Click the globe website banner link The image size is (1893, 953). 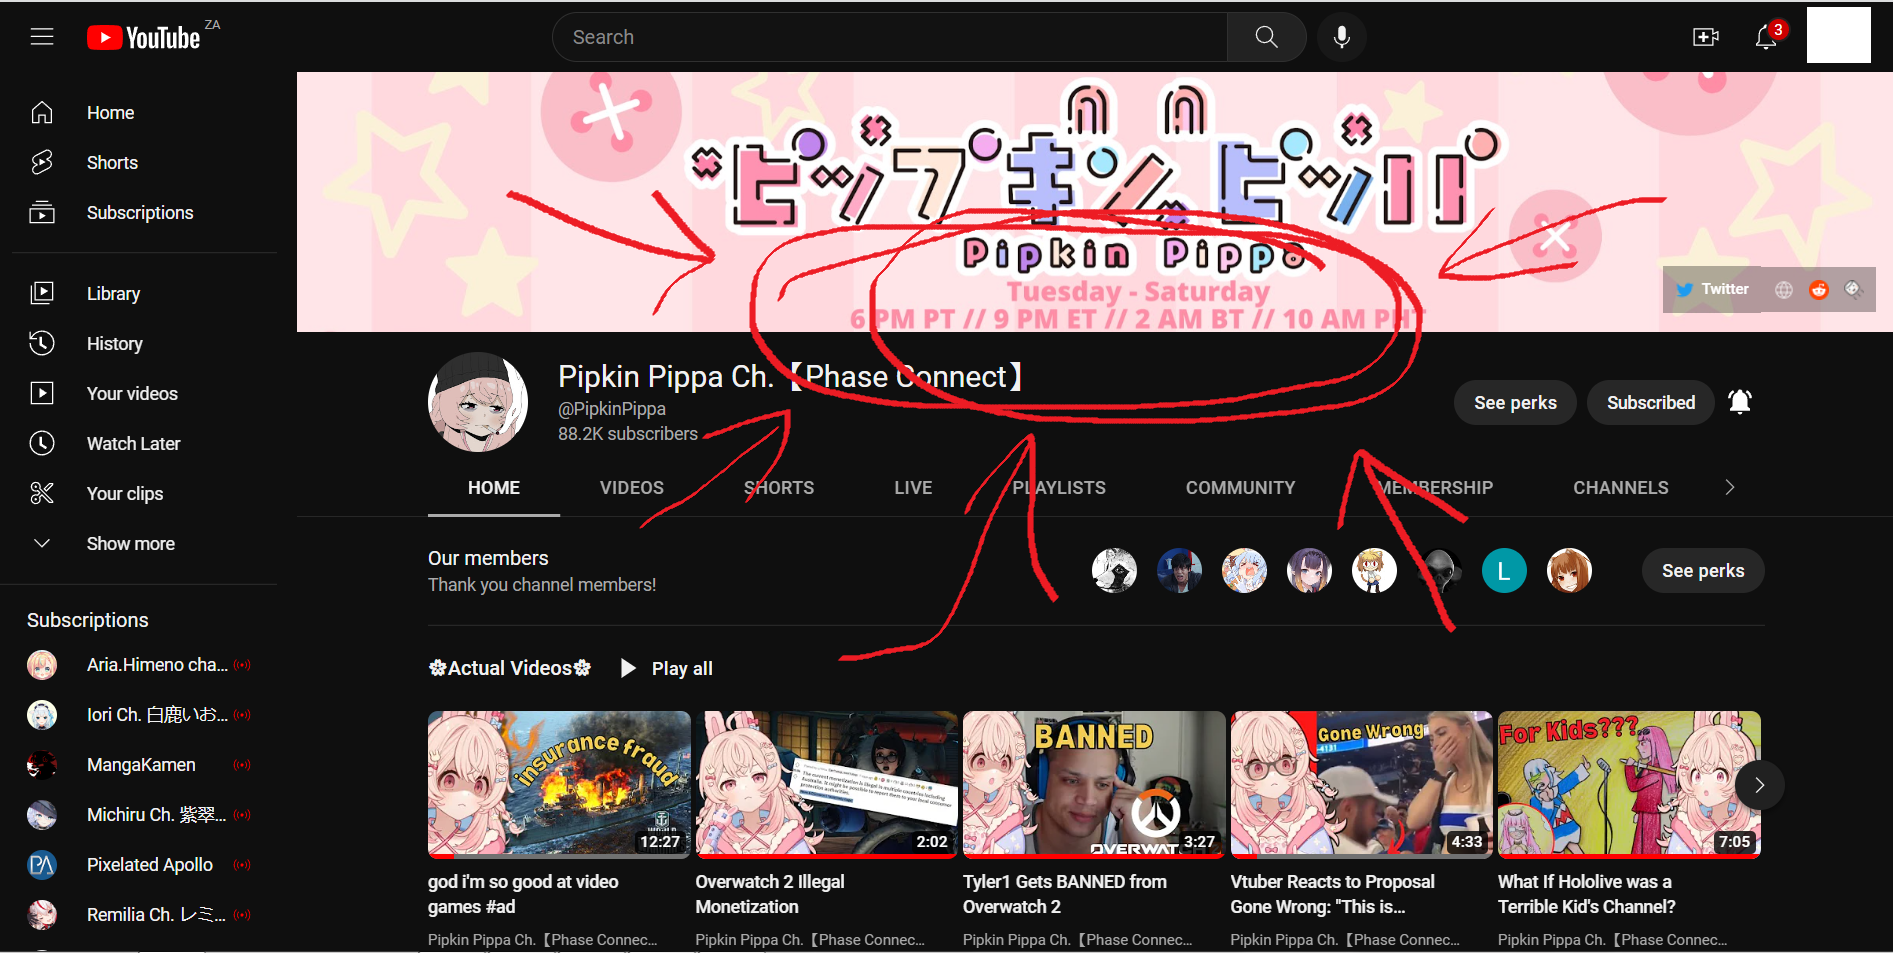coord(1784,290)
